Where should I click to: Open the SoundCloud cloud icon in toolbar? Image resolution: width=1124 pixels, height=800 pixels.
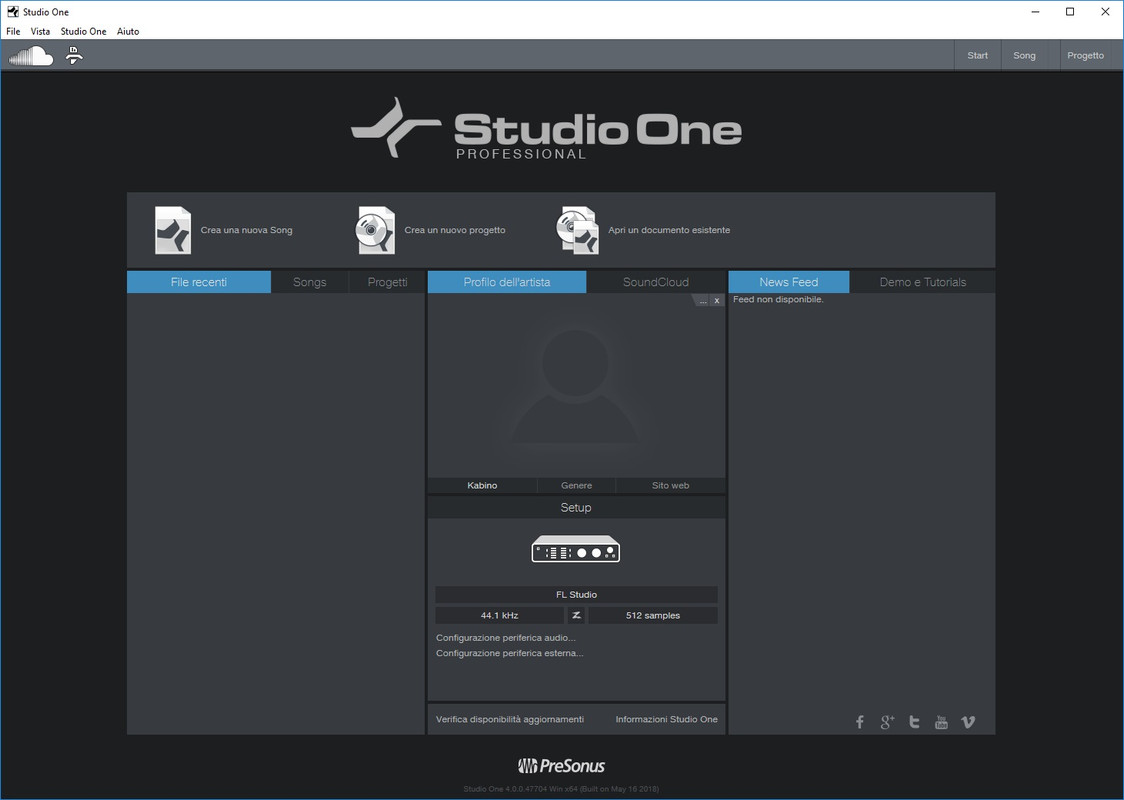31,56
